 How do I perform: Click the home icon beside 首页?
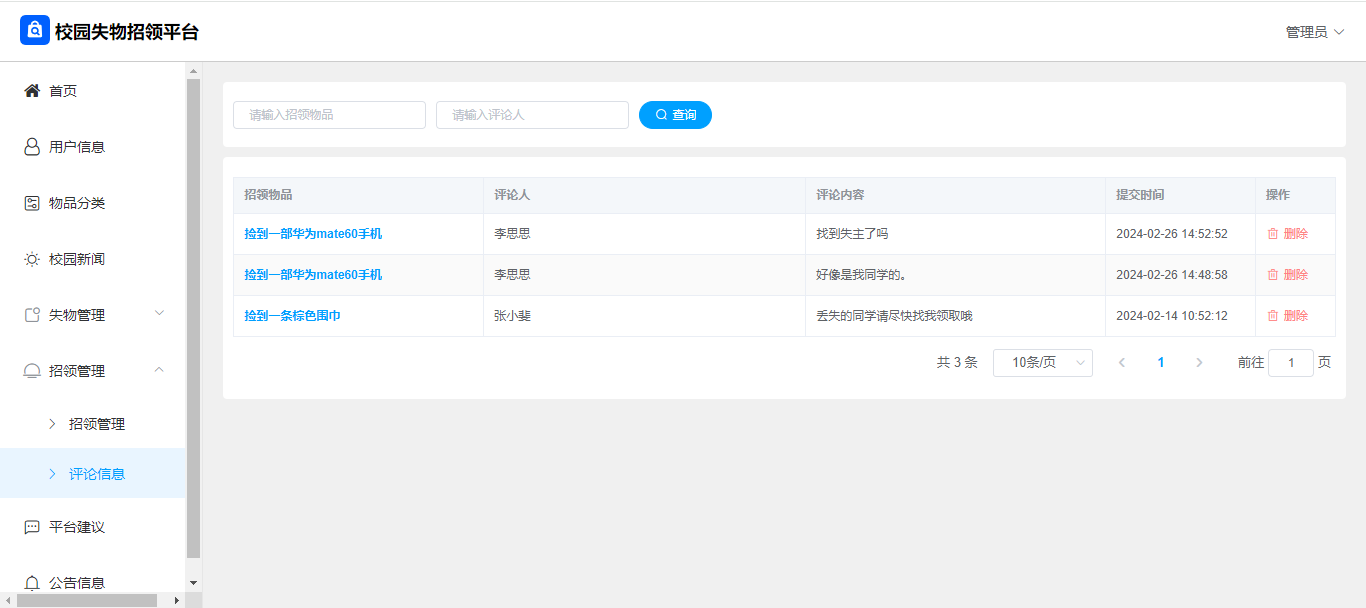click(32, 91)
